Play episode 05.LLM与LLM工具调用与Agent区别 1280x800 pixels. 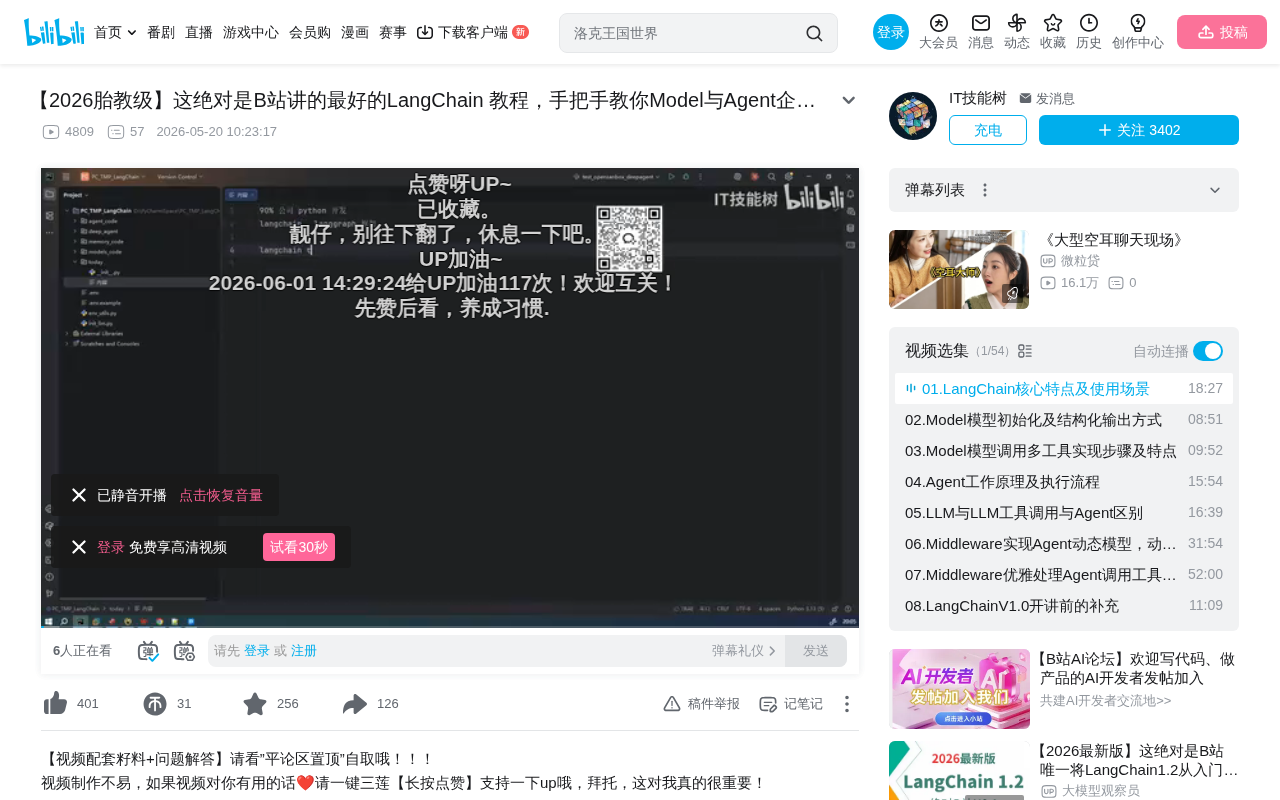1064,513
